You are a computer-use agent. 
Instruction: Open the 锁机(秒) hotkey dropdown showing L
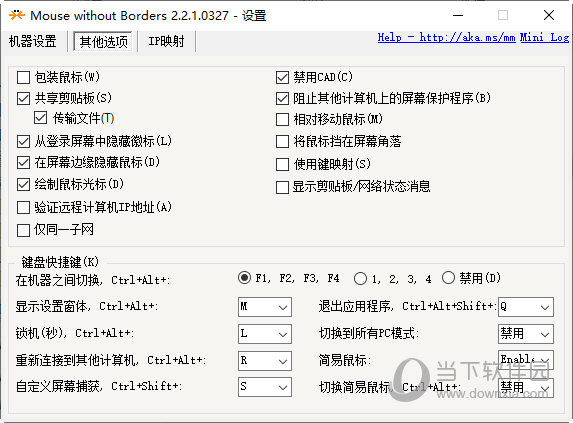tap(265, 334)
